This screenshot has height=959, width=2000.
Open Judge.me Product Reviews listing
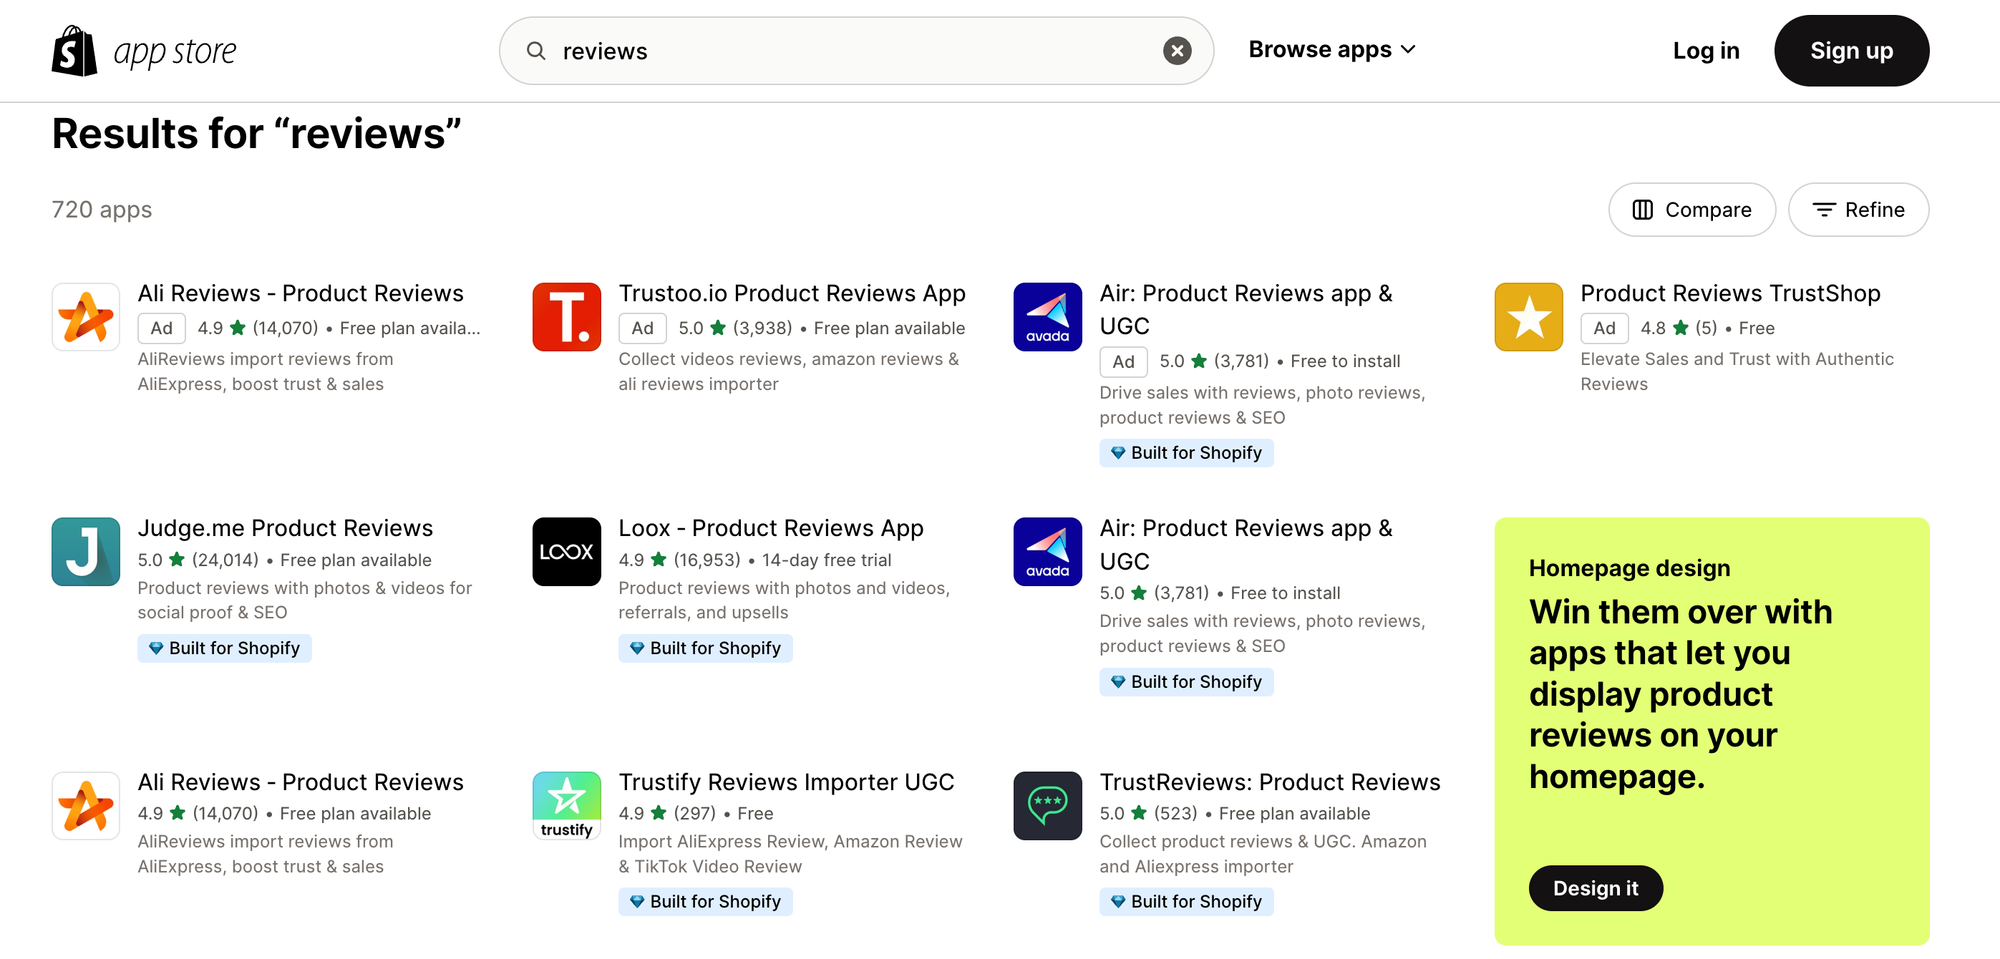pyautogui.click(x=286, y=527)
